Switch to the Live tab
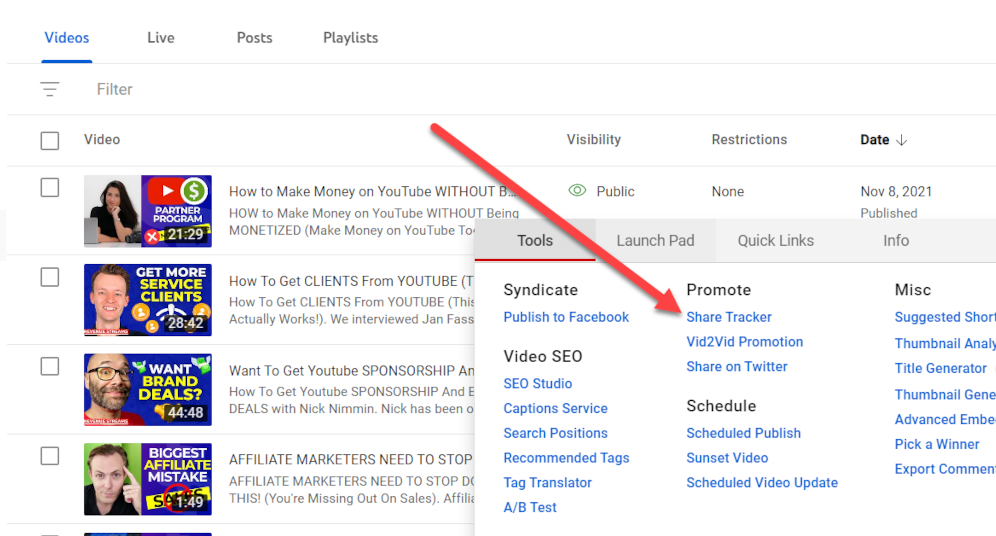This screenshot has height=536, width=996. coord(160,38)
